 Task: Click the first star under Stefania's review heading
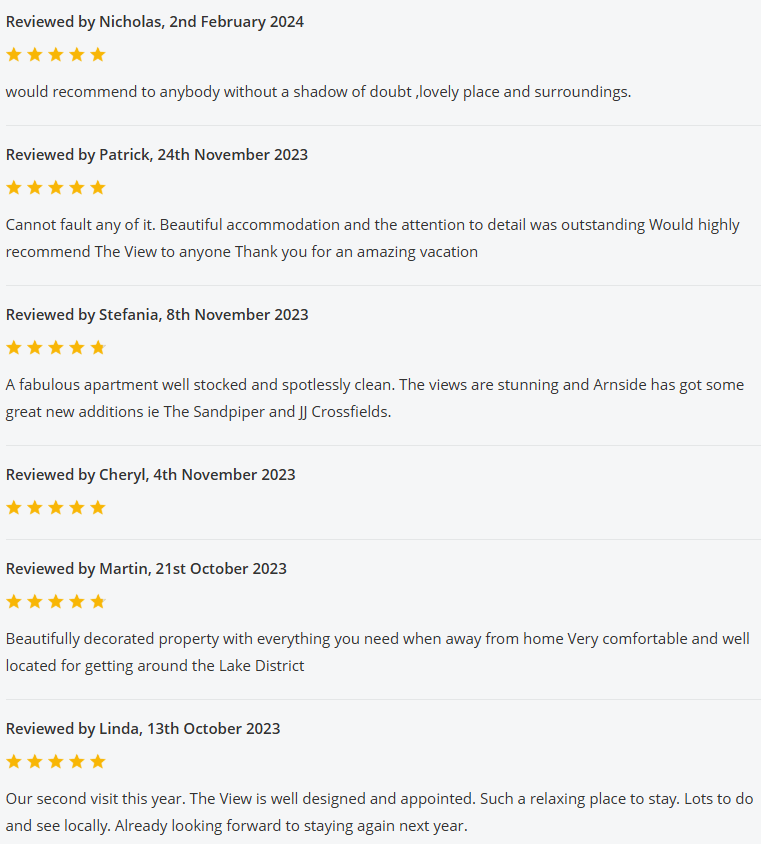point(13,348)
